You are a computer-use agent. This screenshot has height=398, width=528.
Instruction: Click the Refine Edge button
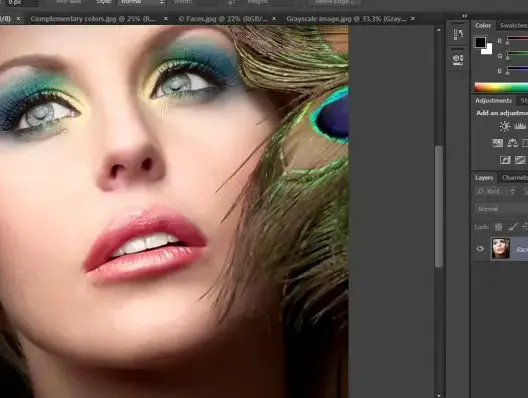click(334, 3)
